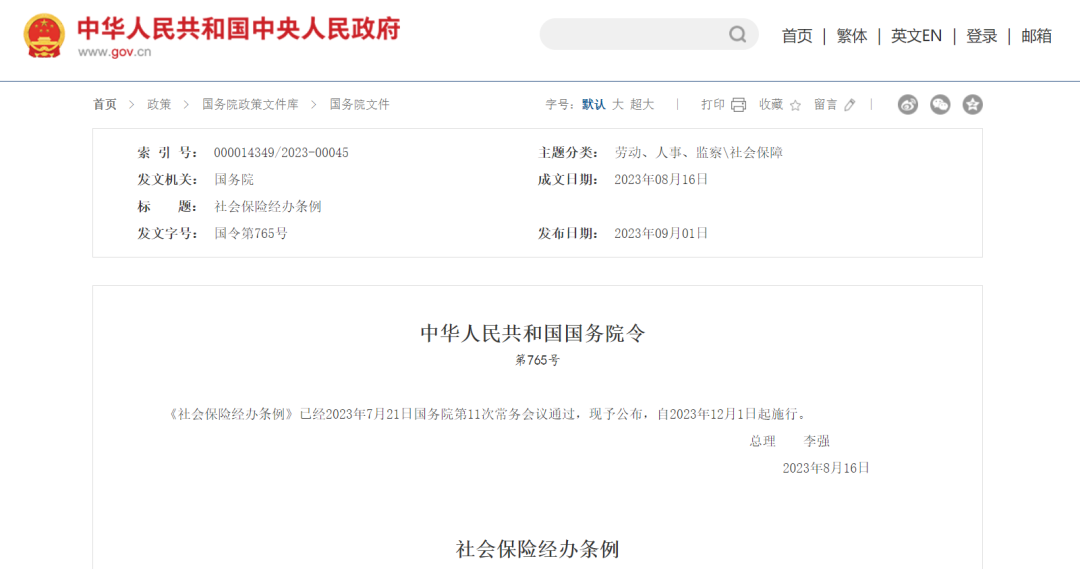
Task: Set font size to 默认
Action: coord(593,104)
